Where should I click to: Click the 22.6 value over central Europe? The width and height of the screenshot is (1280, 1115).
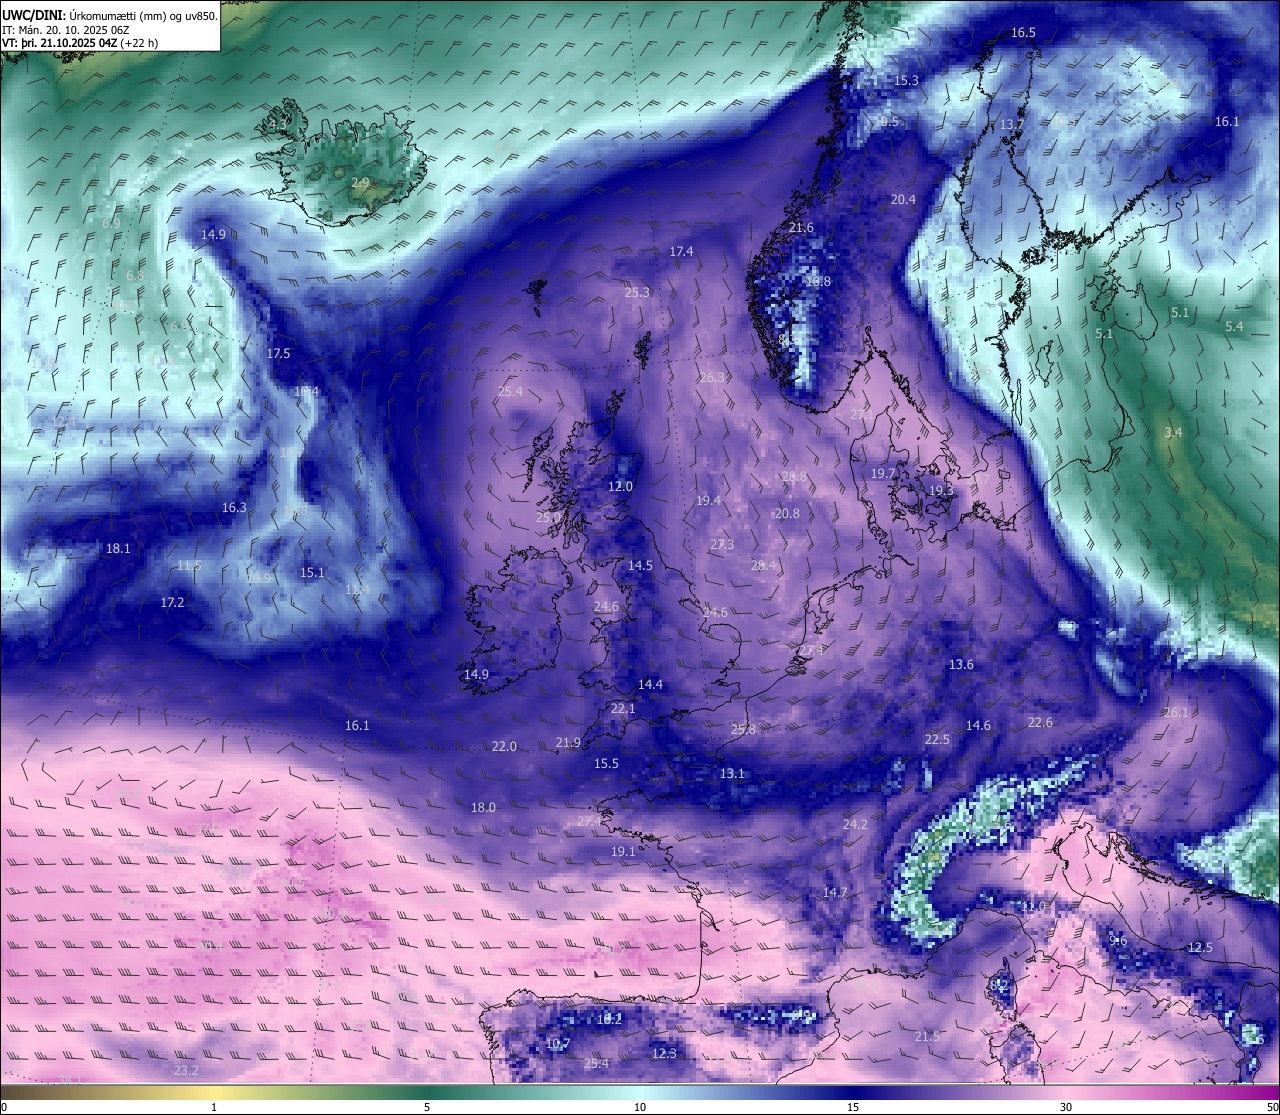(x=1040, y=723)
